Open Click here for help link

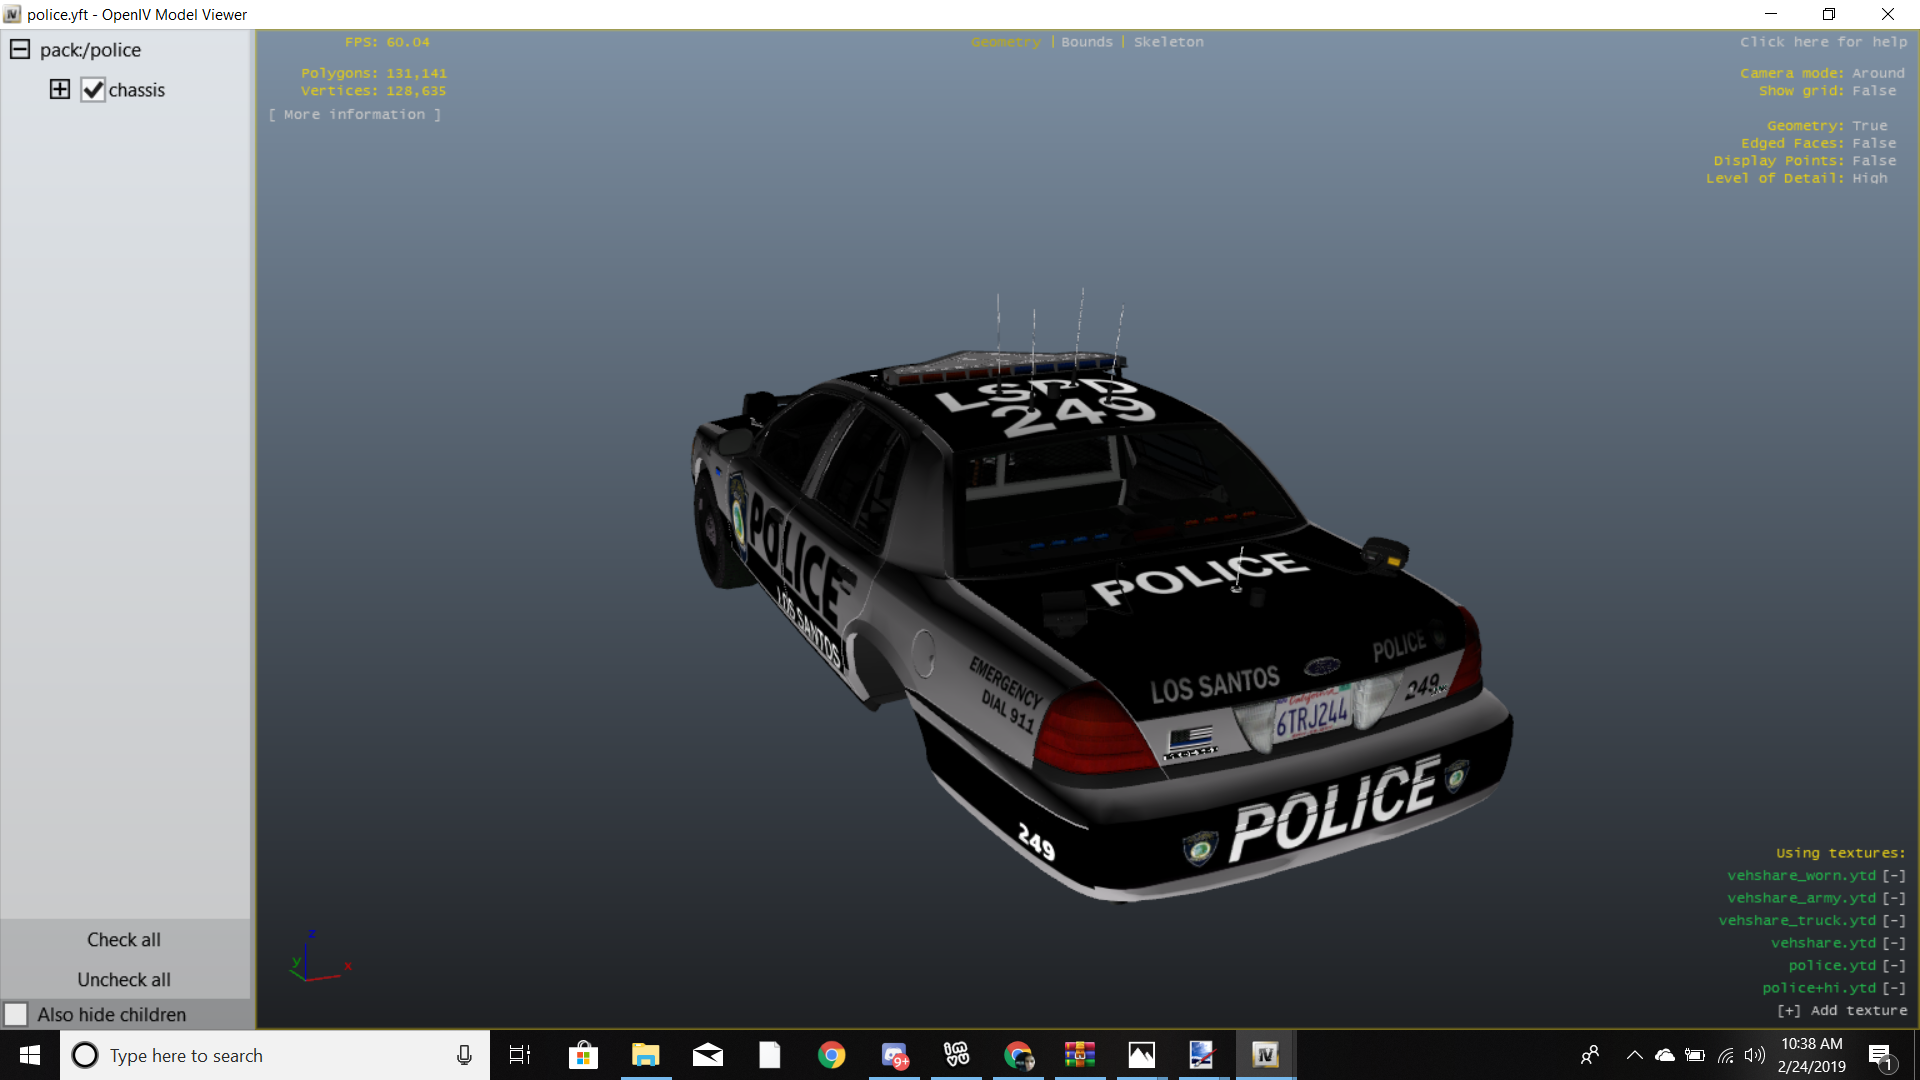1823,42
